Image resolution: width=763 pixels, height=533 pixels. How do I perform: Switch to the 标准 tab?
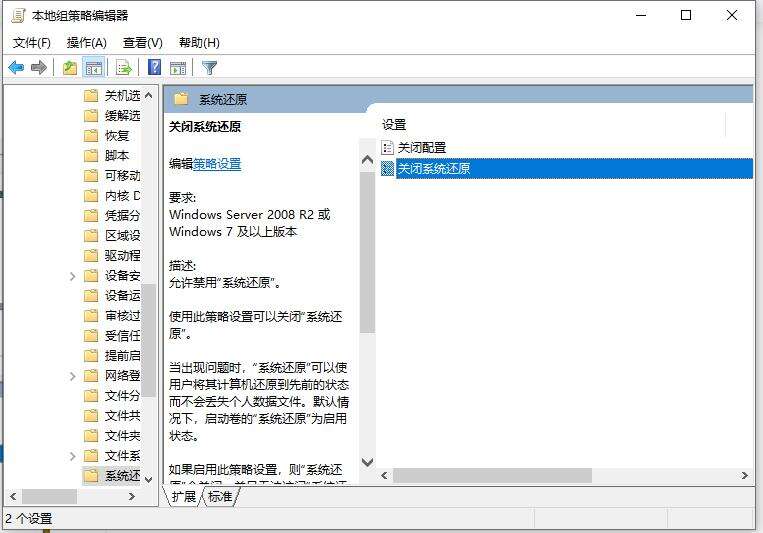(220, 496)
